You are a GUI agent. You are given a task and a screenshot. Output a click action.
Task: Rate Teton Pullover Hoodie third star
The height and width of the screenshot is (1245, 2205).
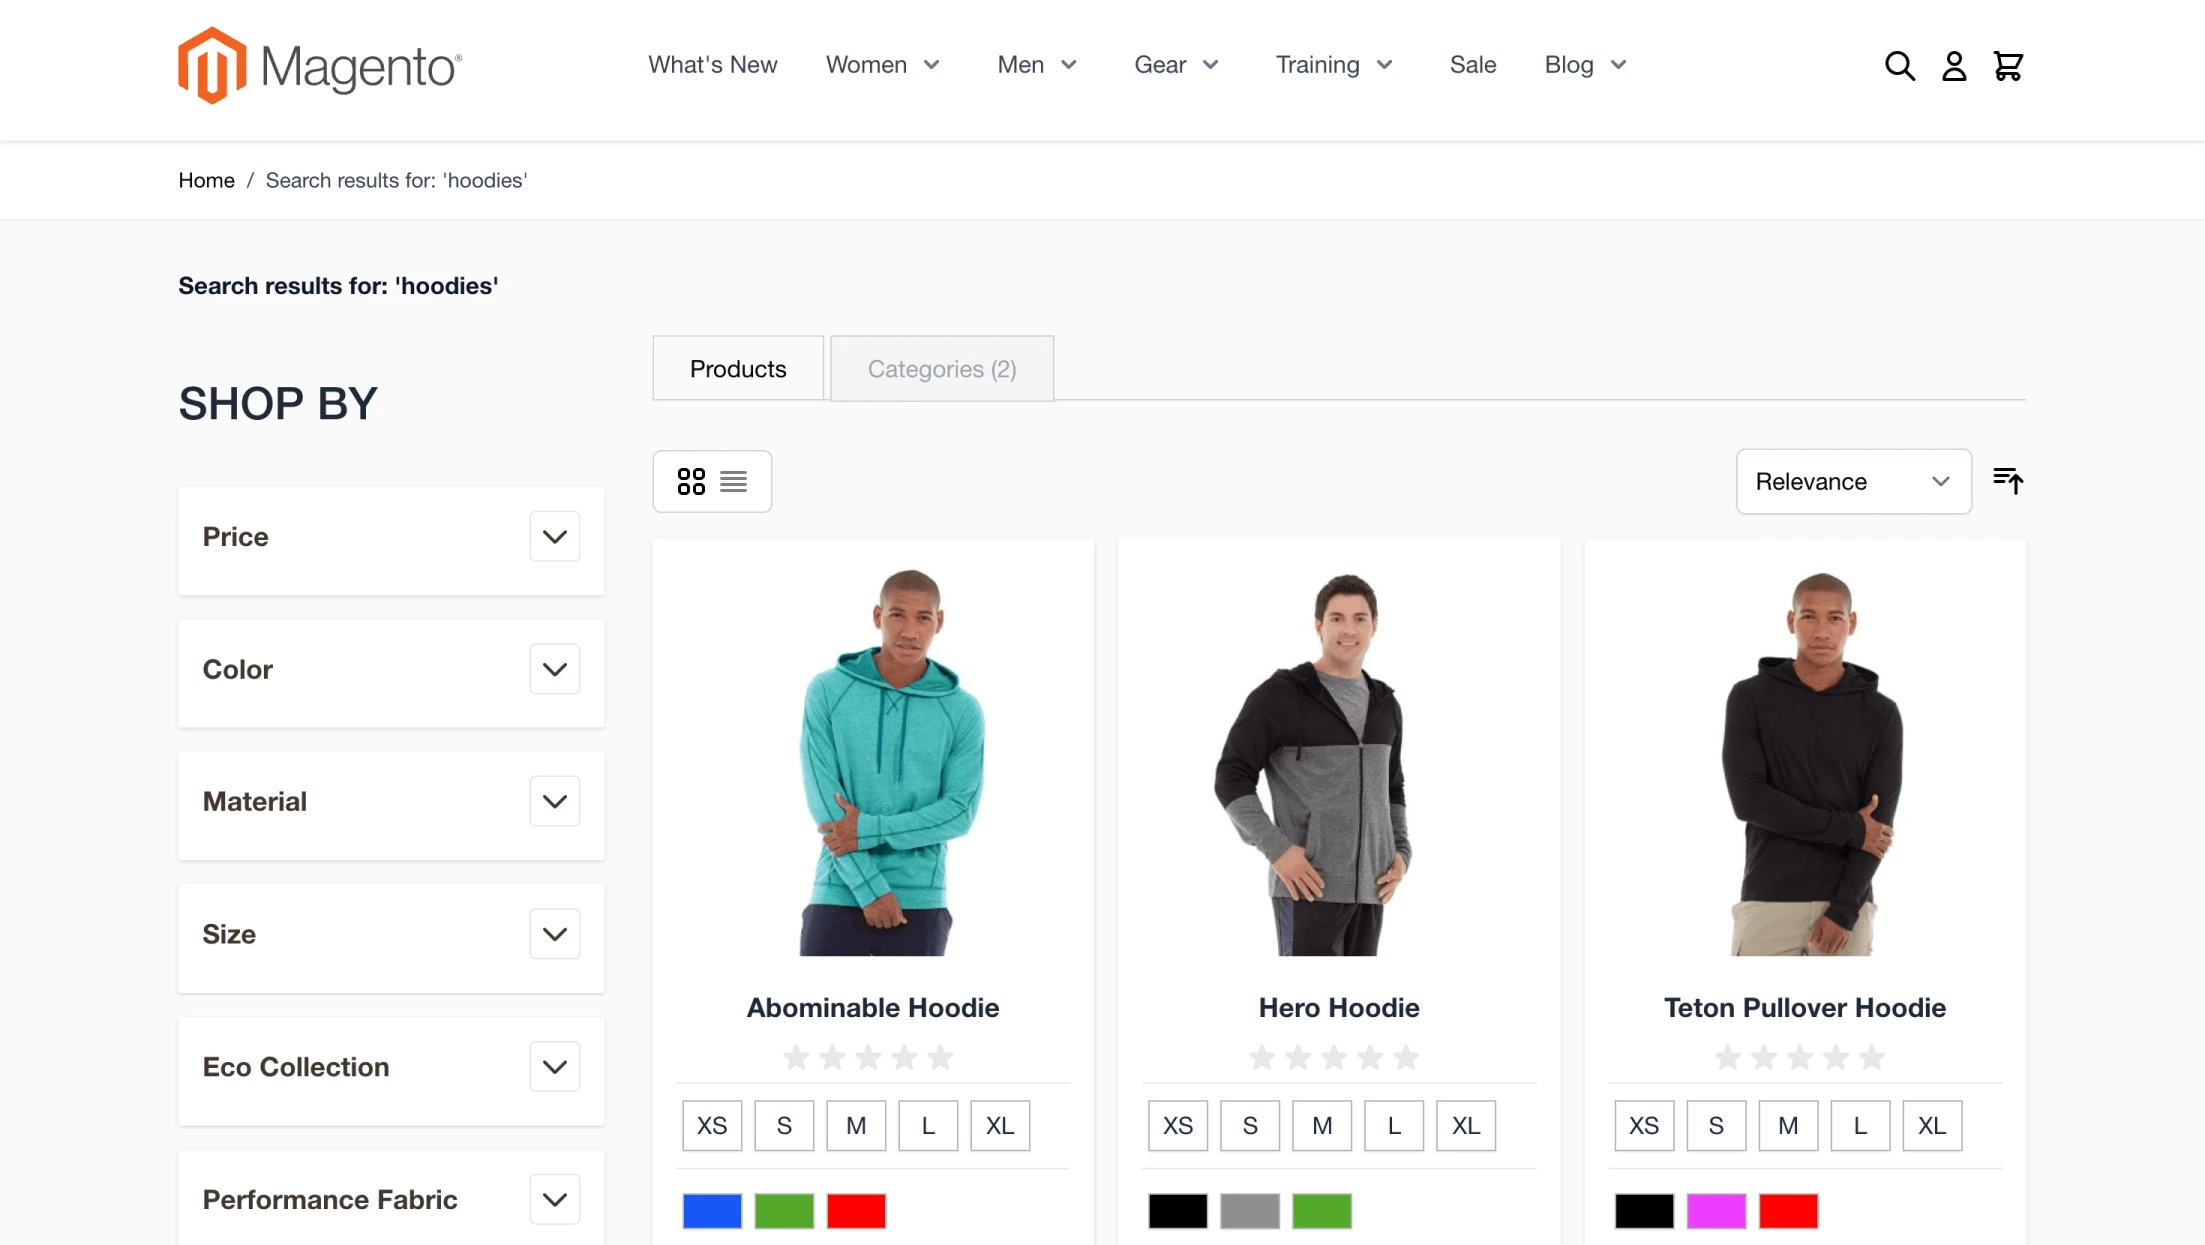(1800, 1057)
